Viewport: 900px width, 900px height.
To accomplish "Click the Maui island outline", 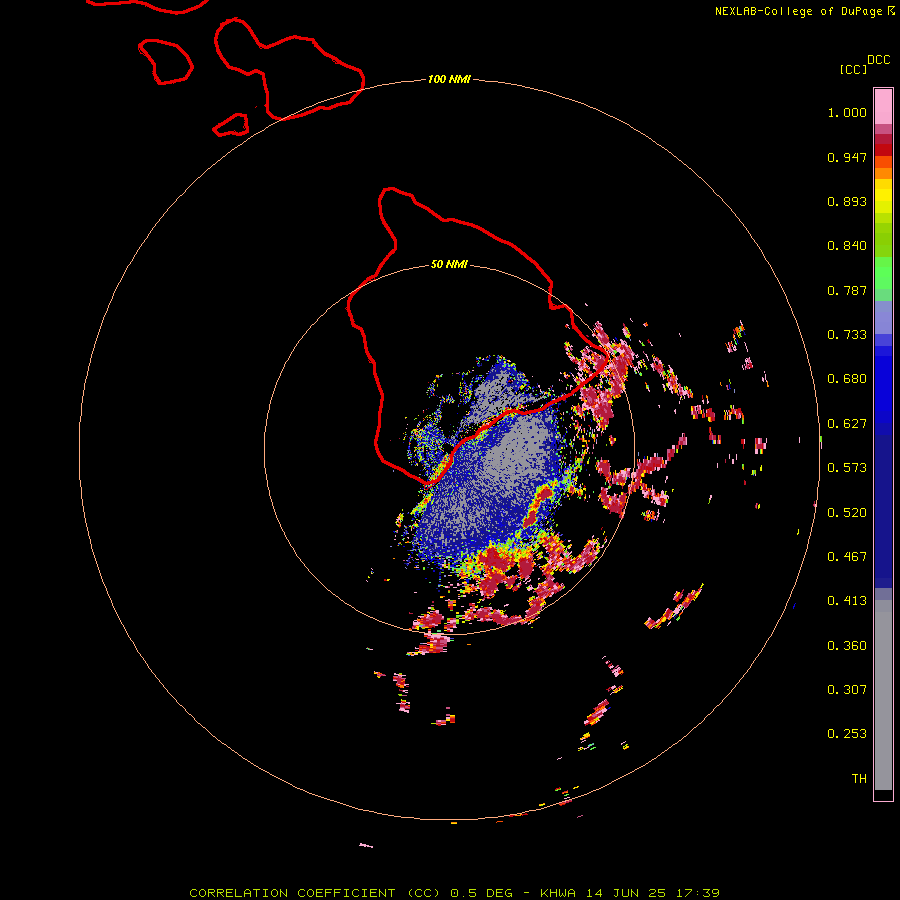I will 290,69.
